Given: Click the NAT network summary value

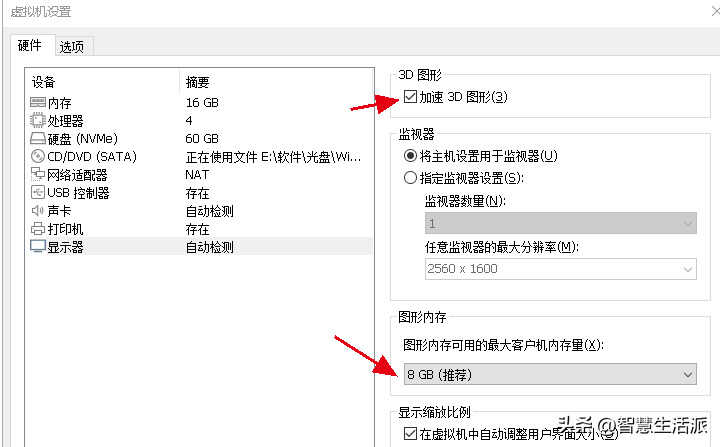Looking at the screenshot, I should 197,175.
